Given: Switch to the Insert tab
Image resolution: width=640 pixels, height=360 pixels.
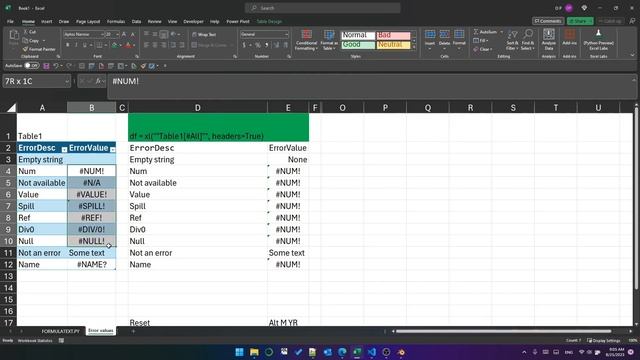Looking at the screenshot, I should point(47,21).
